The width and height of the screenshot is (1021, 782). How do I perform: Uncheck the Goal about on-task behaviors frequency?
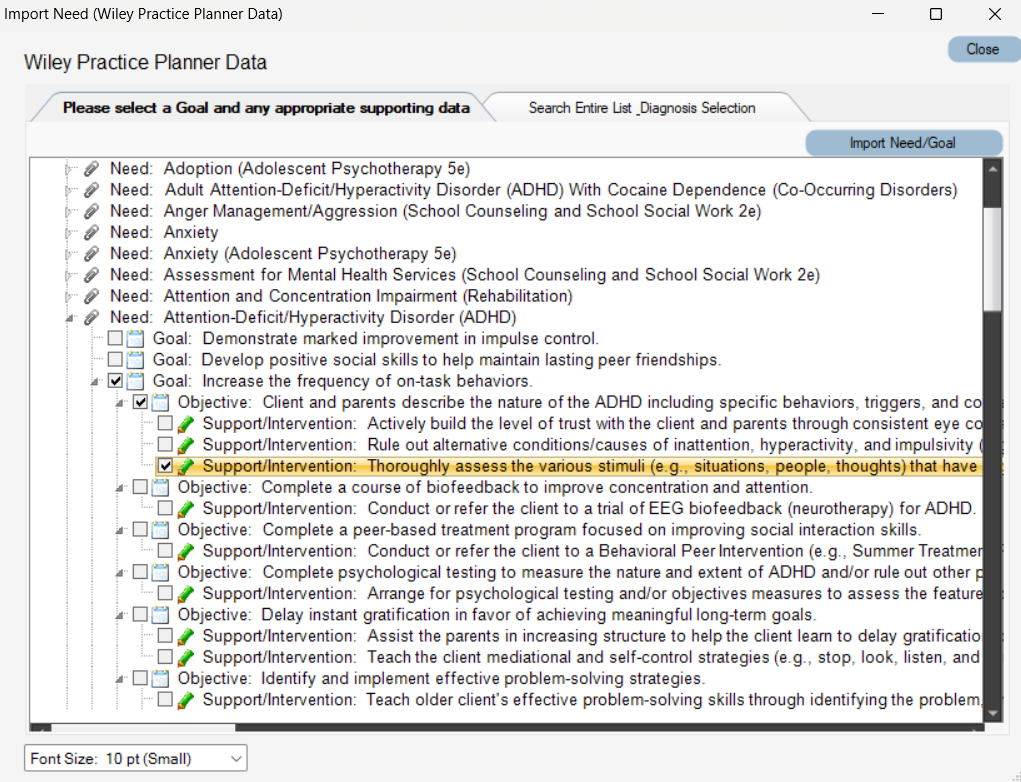[114, 380]
